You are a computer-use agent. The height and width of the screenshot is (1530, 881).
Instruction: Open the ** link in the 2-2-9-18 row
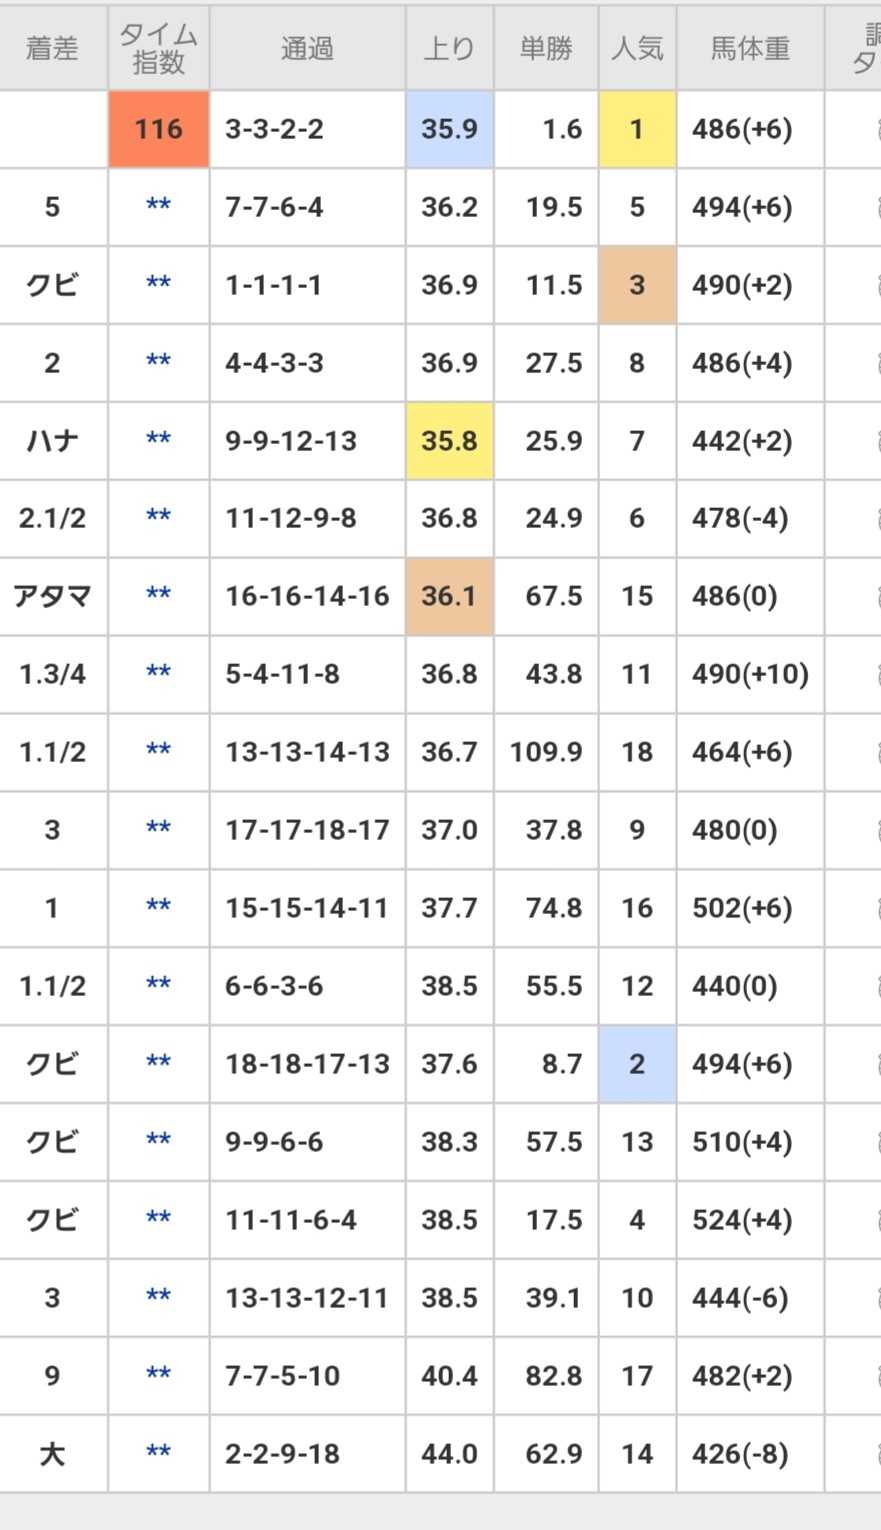coord(158,1451)
